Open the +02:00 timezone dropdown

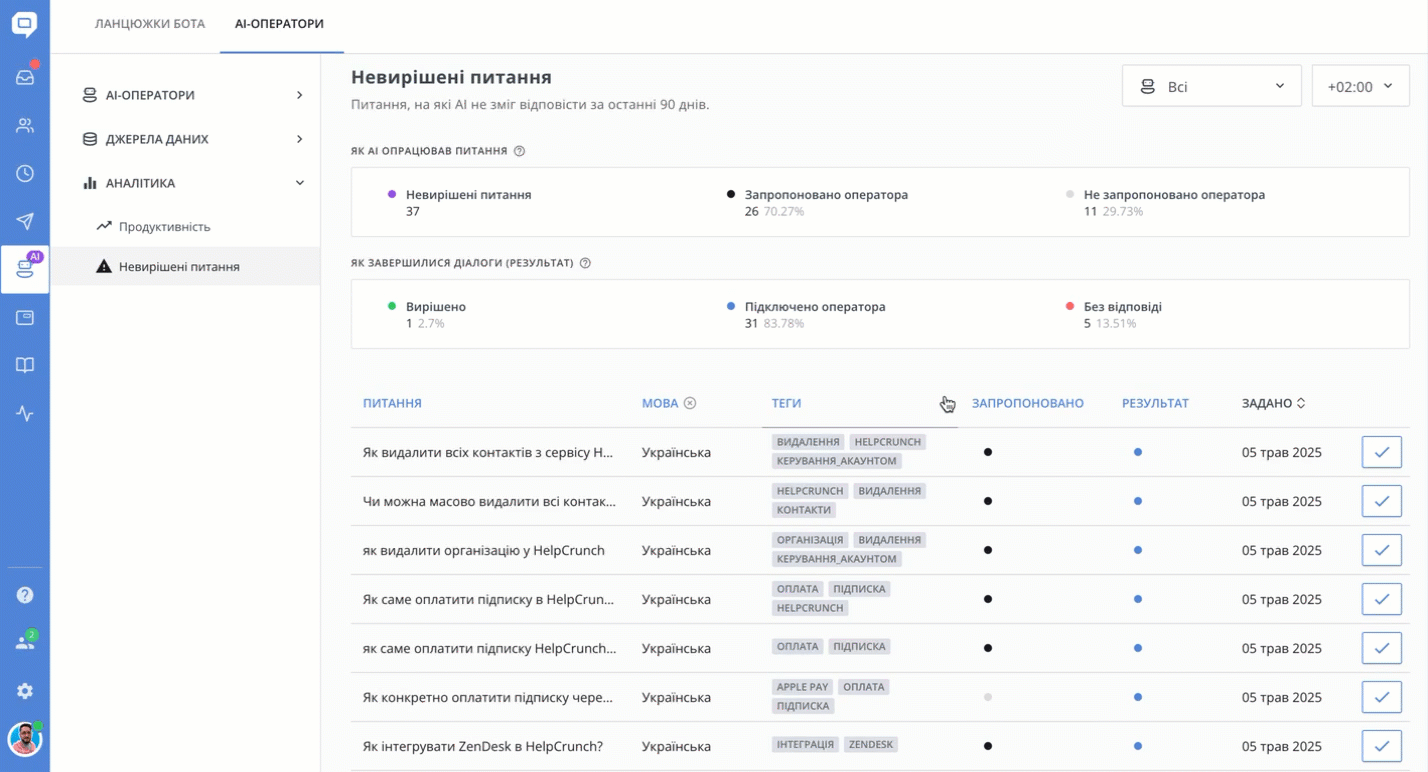click(1359, 87)
